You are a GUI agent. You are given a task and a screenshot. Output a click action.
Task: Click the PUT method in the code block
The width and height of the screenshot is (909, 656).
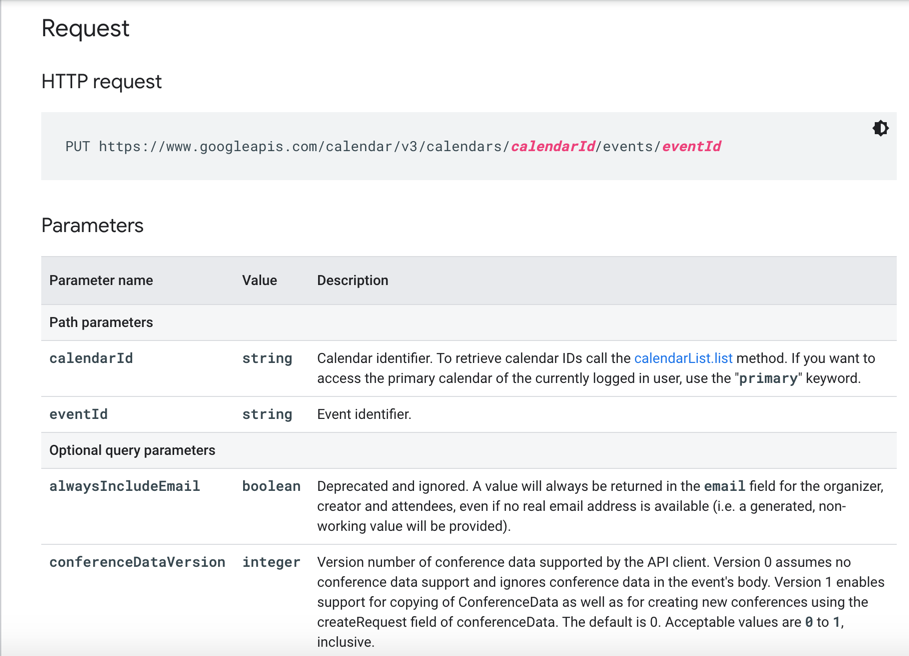click(77, 146)
